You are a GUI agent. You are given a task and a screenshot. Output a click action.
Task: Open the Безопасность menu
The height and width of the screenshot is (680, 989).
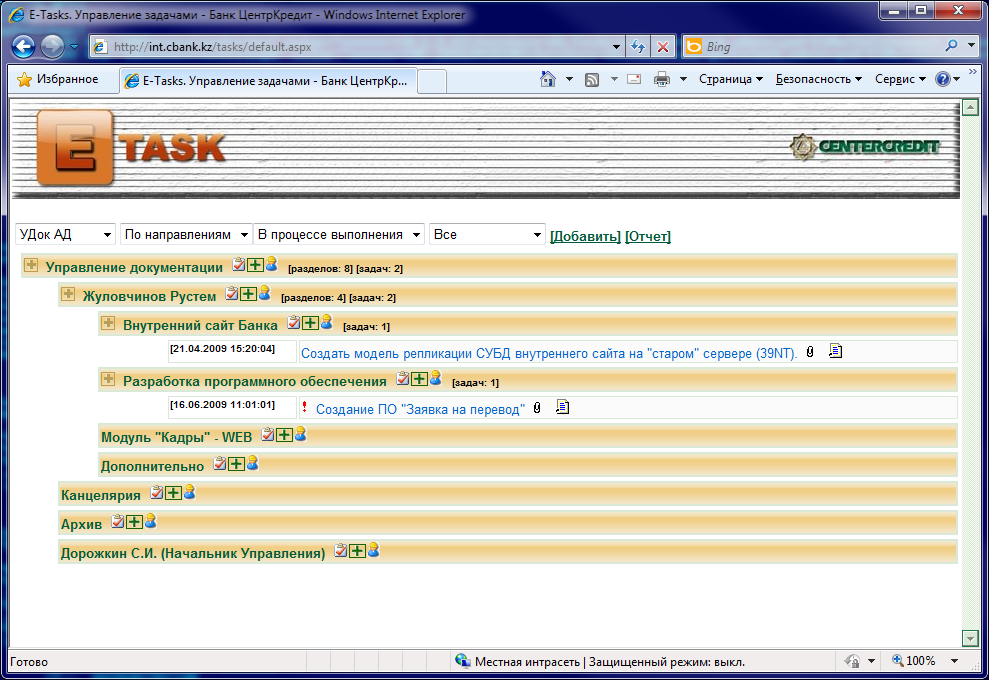(818, 79)
